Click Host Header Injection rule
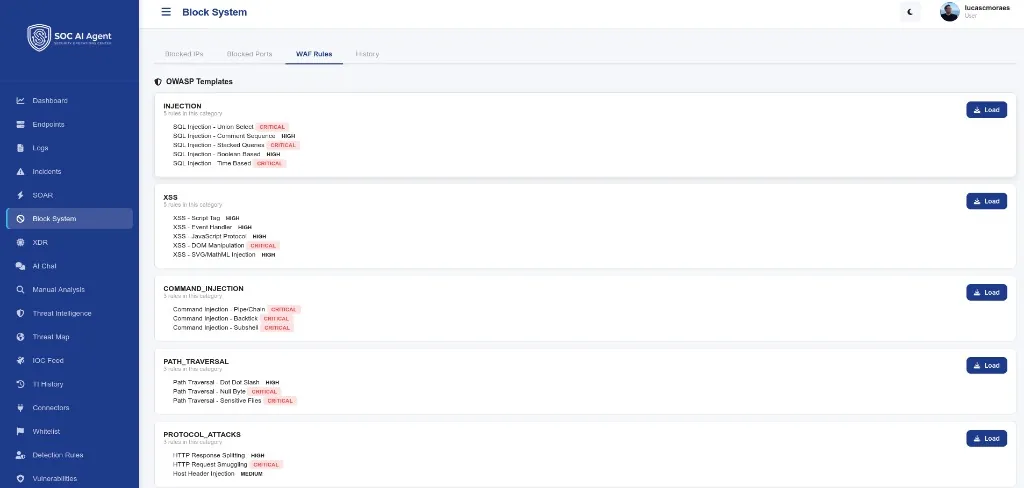This screenshot has height=488, width=1024. point(204,474)
